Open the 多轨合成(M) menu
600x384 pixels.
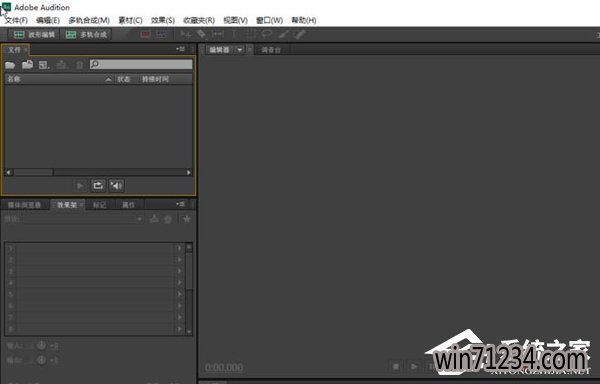coord(89,20)
